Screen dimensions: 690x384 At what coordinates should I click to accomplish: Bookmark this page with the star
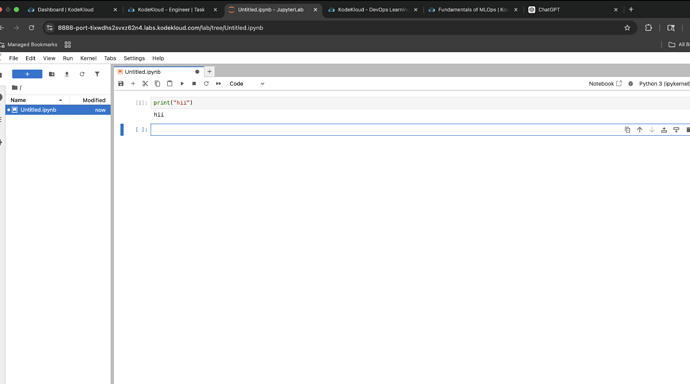627,28
